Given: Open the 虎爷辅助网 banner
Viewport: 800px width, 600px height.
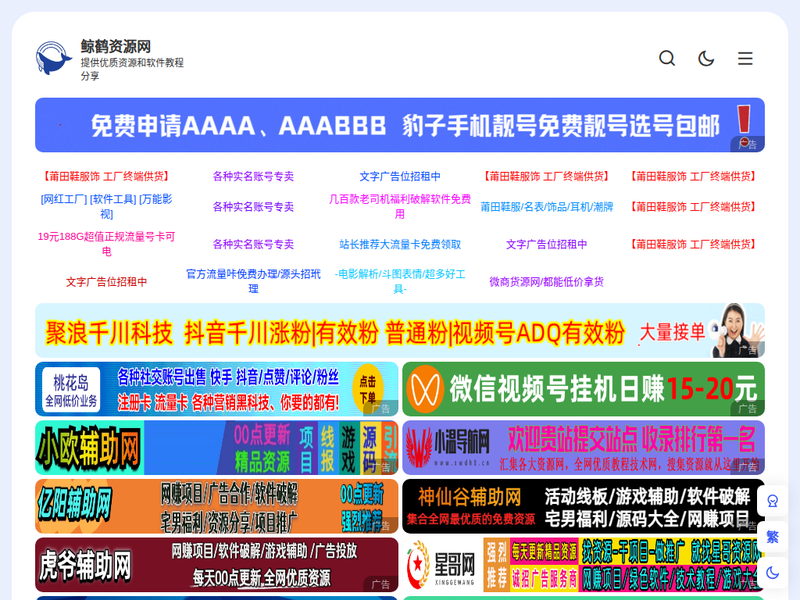Looking at the screenshot, I should [216, 565].
